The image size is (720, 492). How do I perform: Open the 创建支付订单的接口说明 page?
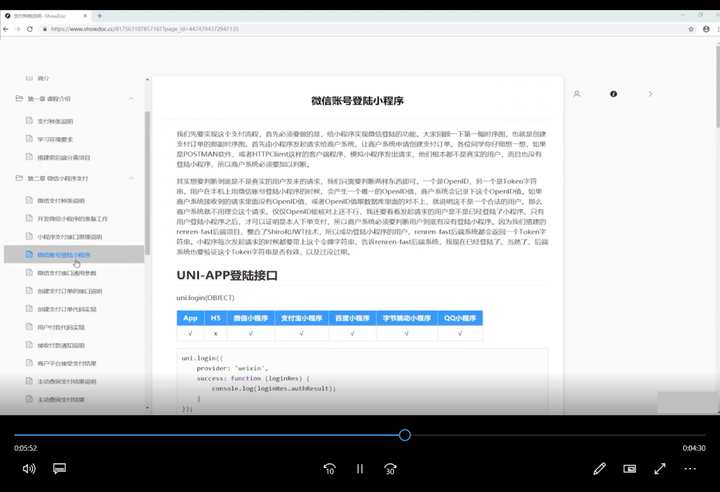tap(70, 291)
